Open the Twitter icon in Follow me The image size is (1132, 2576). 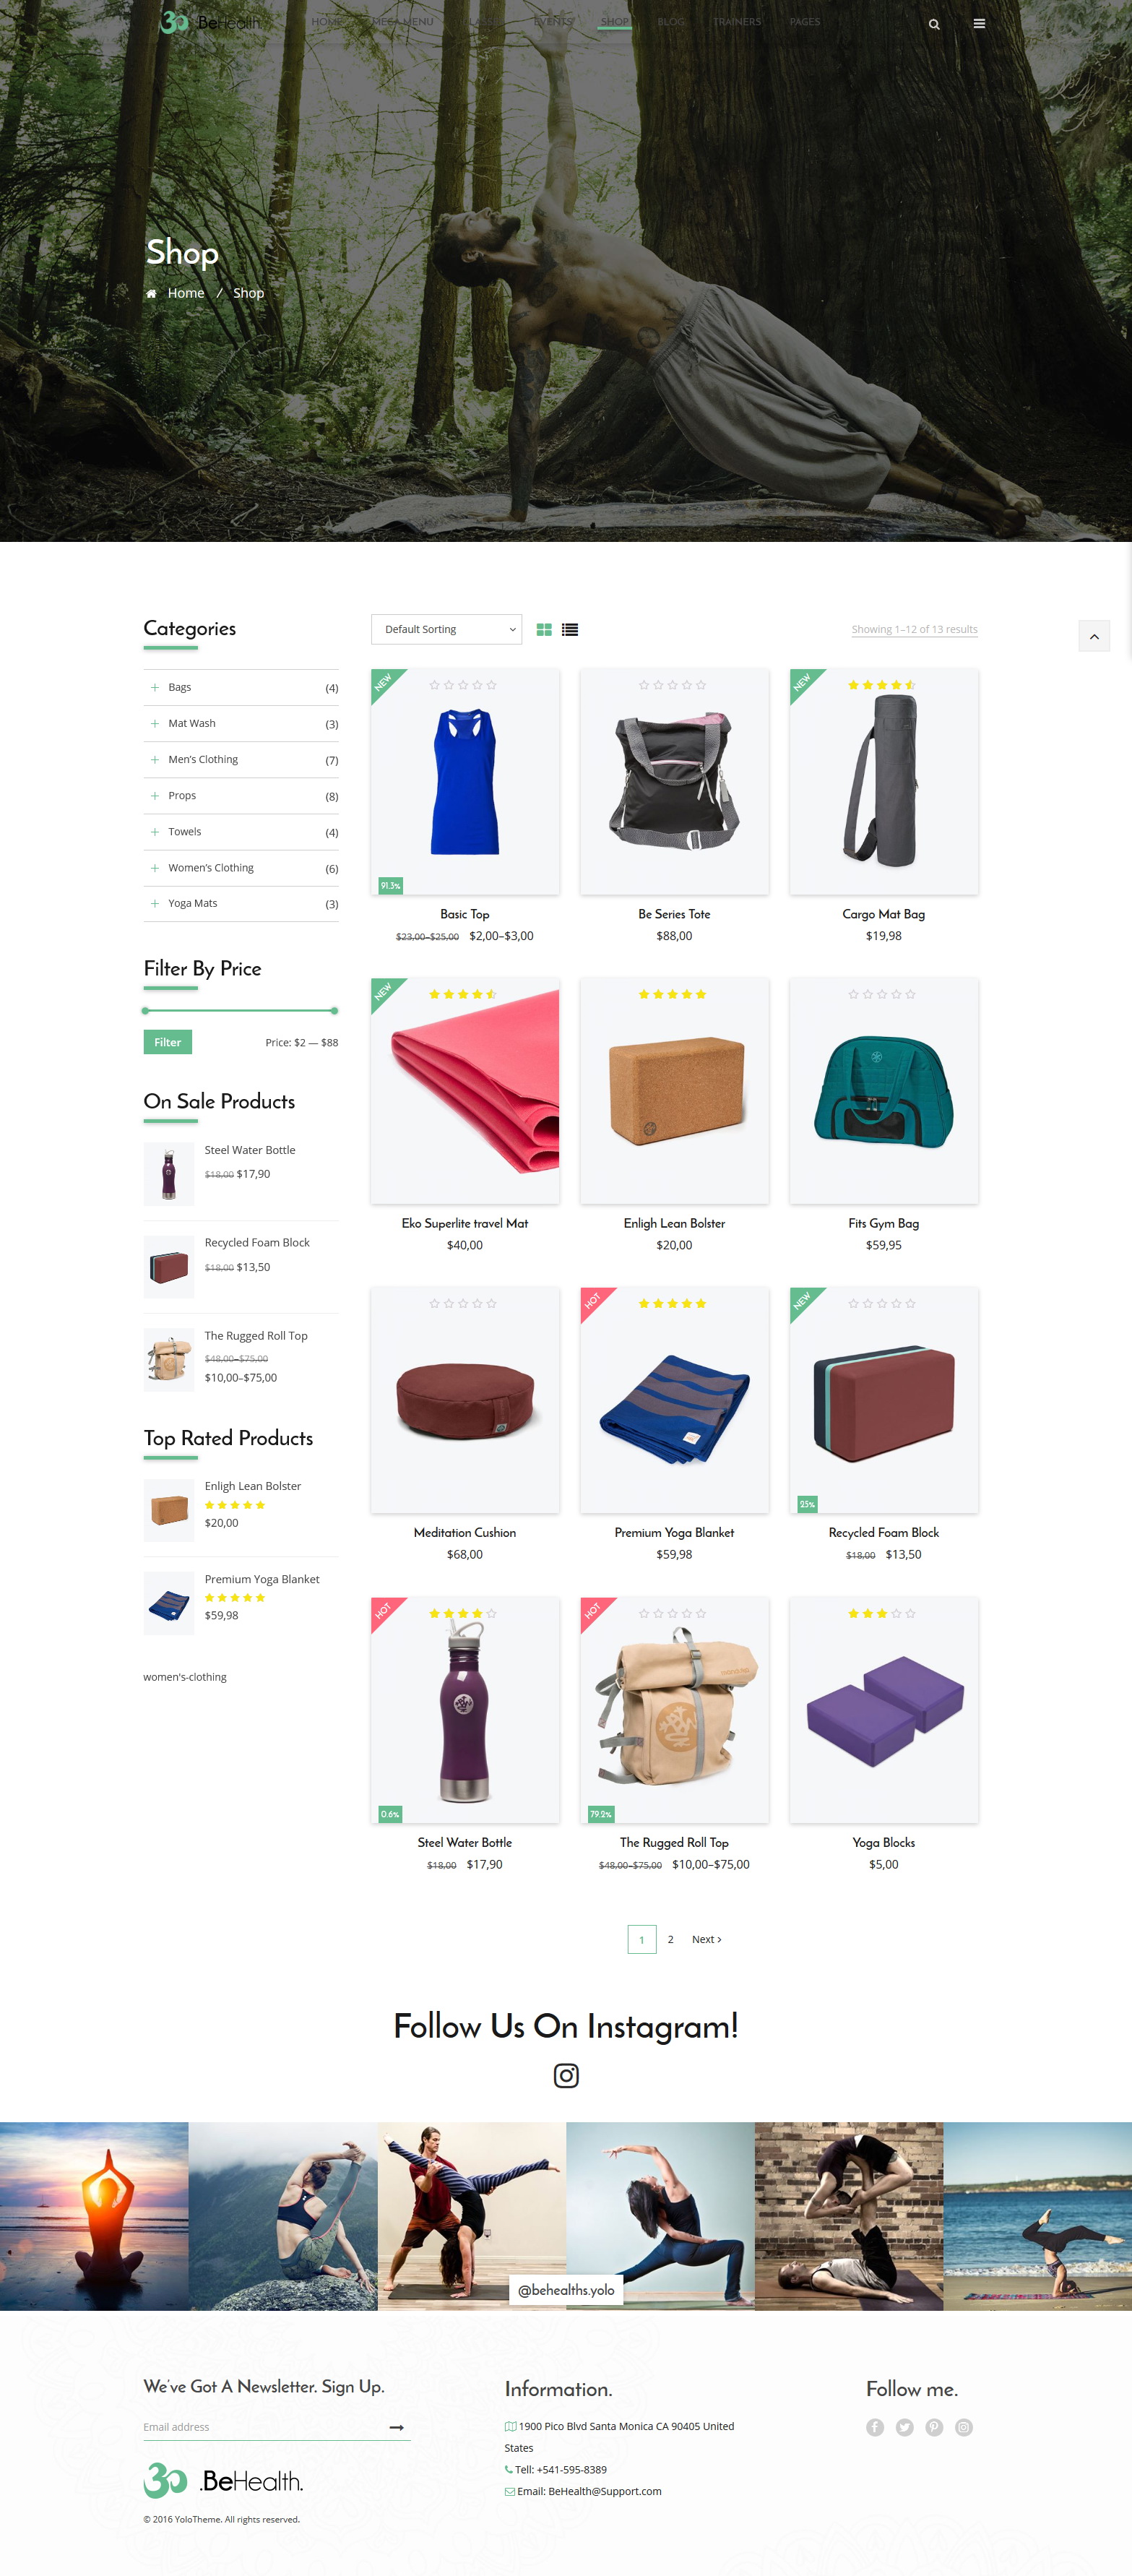[x=904, y=2427]
